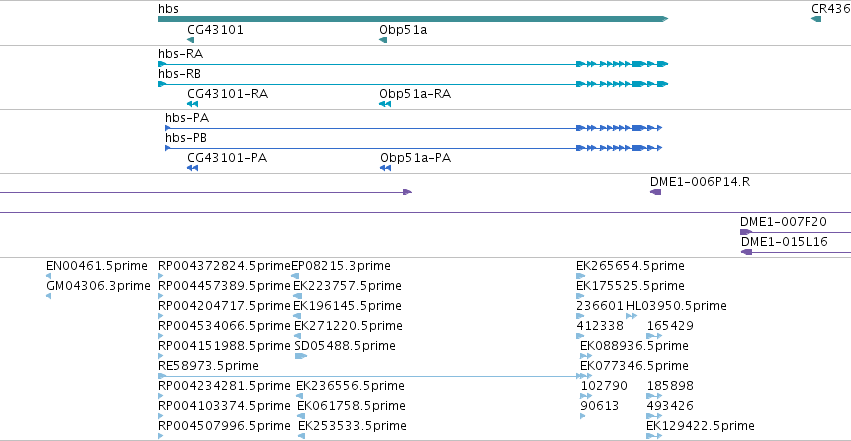851x441 pixels.
Task: Select the hbs-RB transcript line
Action: tap(413, 84)
